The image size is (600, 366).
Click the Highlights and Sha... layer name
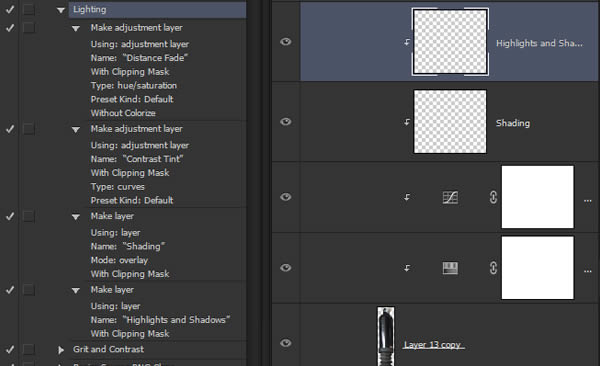click(539, 43)
